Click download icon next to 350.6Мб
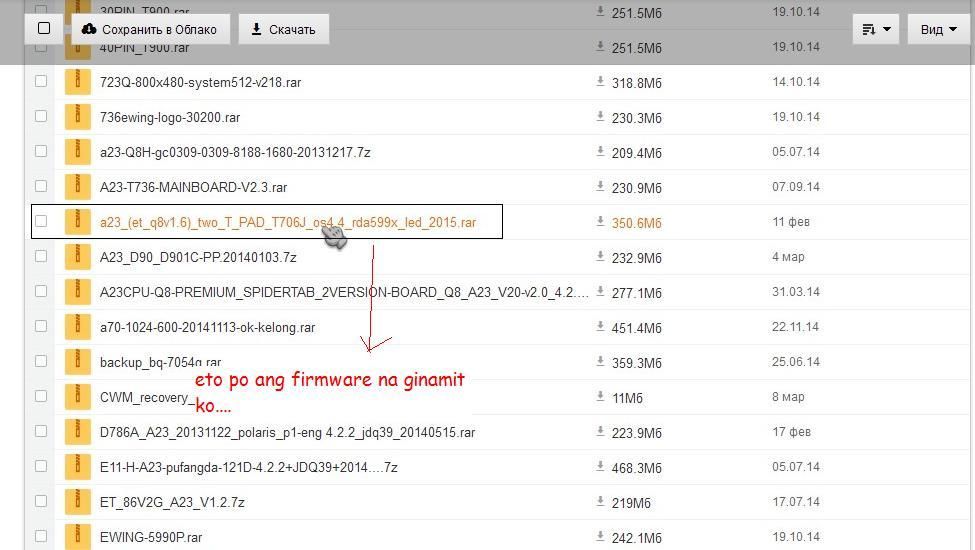The height and width of the screenshot is (550, 975). pos(600,221)
